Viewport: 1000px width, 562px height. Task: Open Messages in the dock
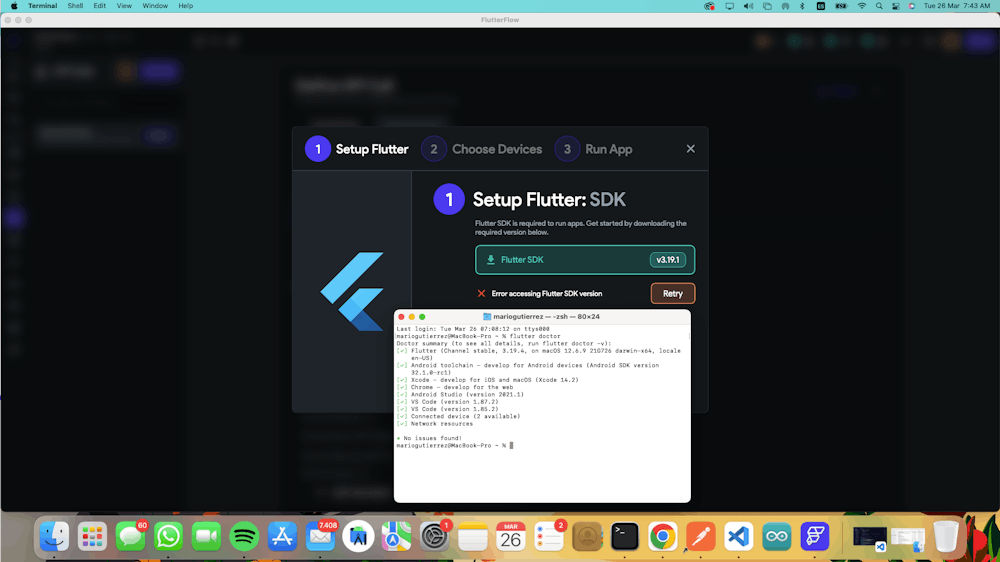[130, 536]
